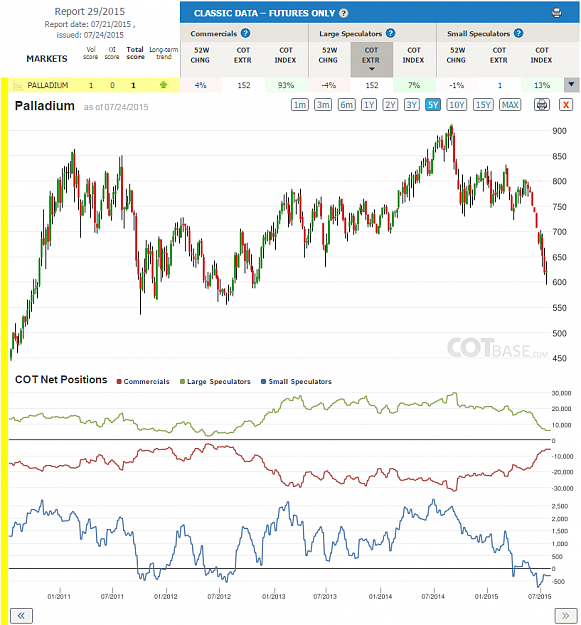Click Report 29/2015 title
581x625 pixels.
90,12
